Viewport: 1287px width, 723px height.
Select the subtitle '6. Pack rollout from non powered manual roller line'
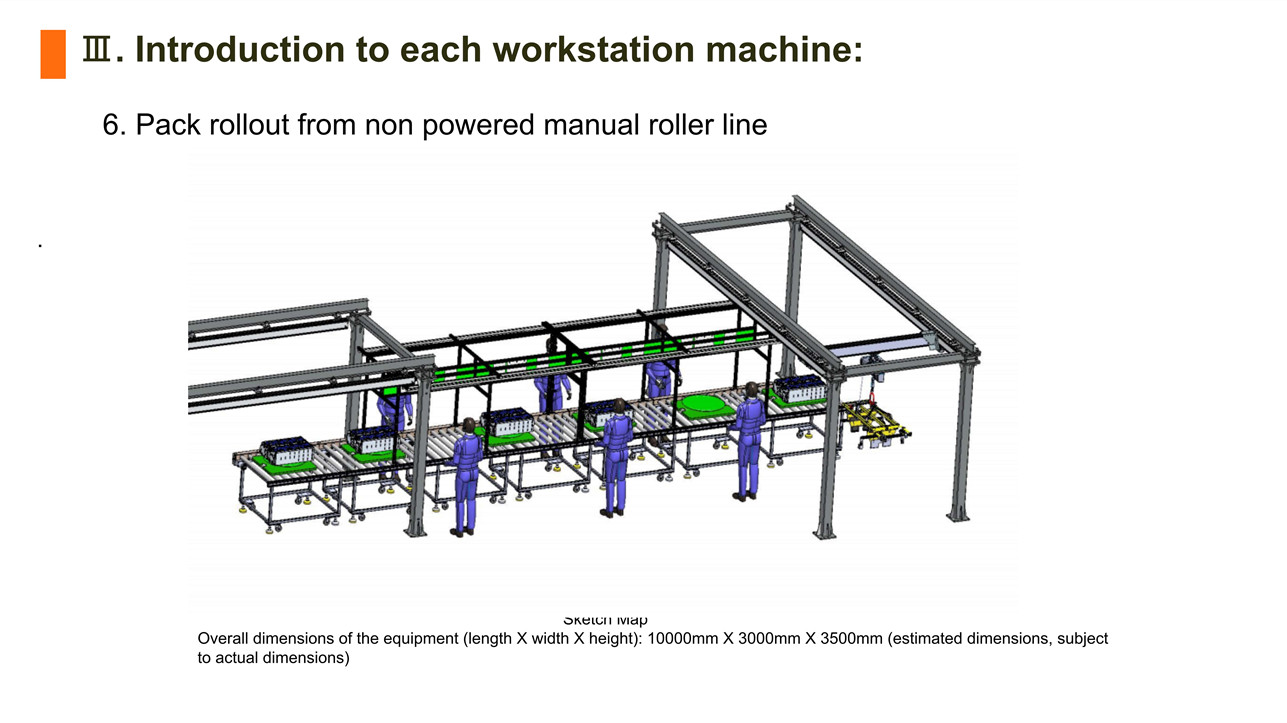(435, 125)
